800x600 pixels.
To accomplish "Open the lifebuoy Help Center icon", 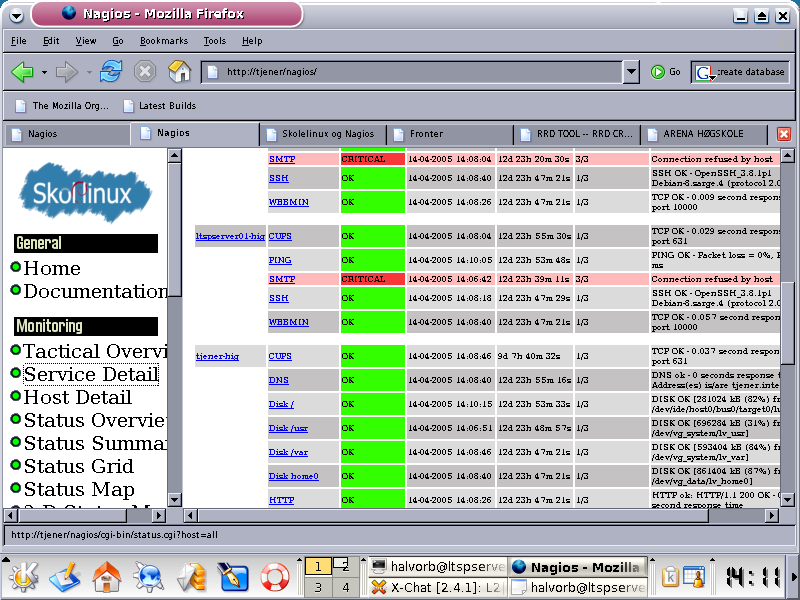I will 275,578.
